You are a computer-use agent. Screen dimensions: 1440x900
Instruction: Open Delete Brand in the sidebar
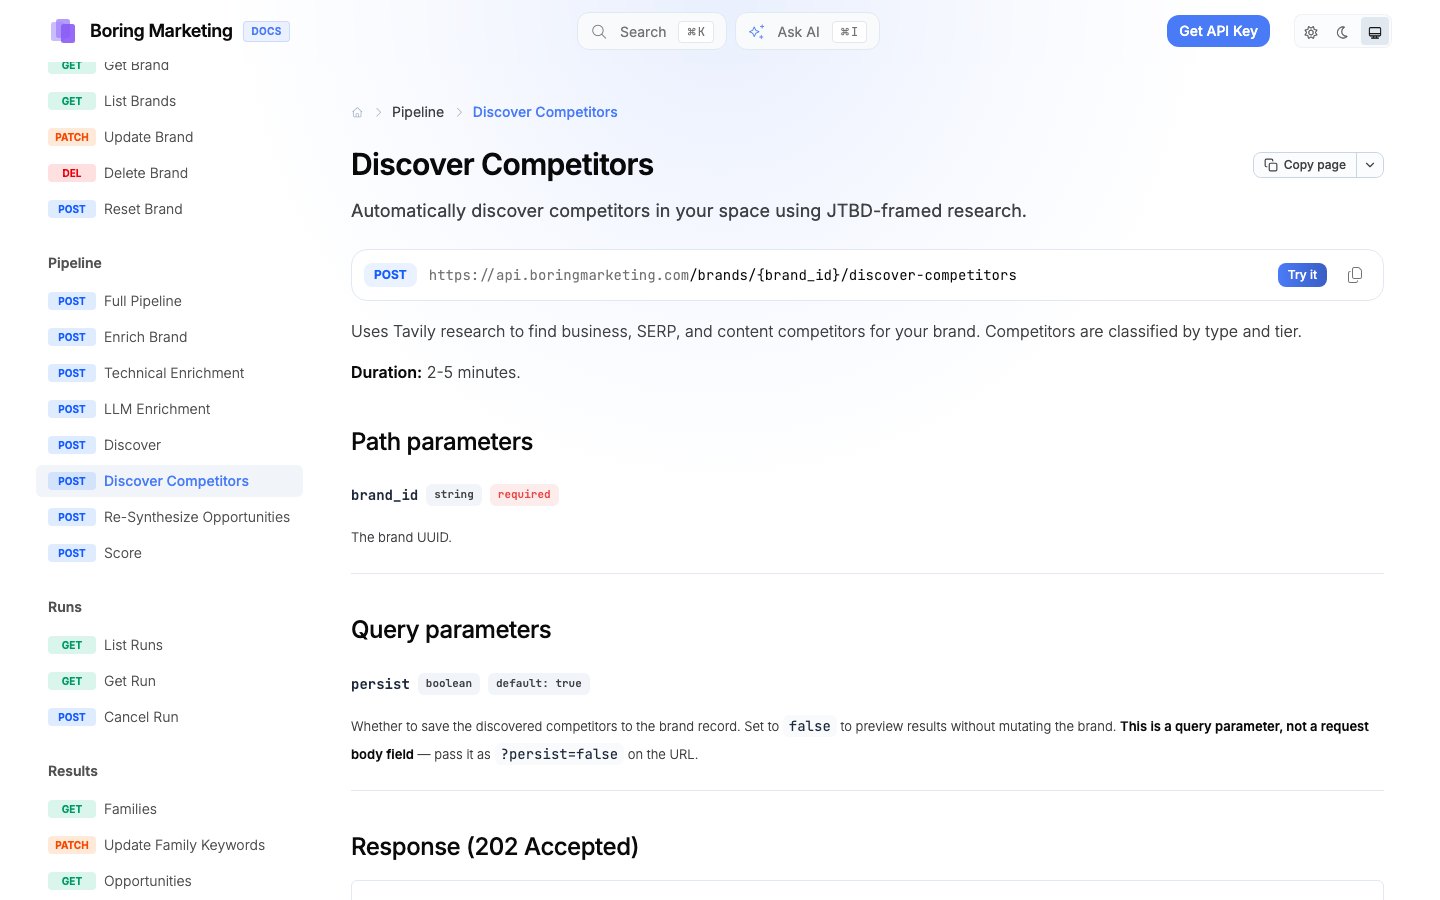click(x=170, y=173)
